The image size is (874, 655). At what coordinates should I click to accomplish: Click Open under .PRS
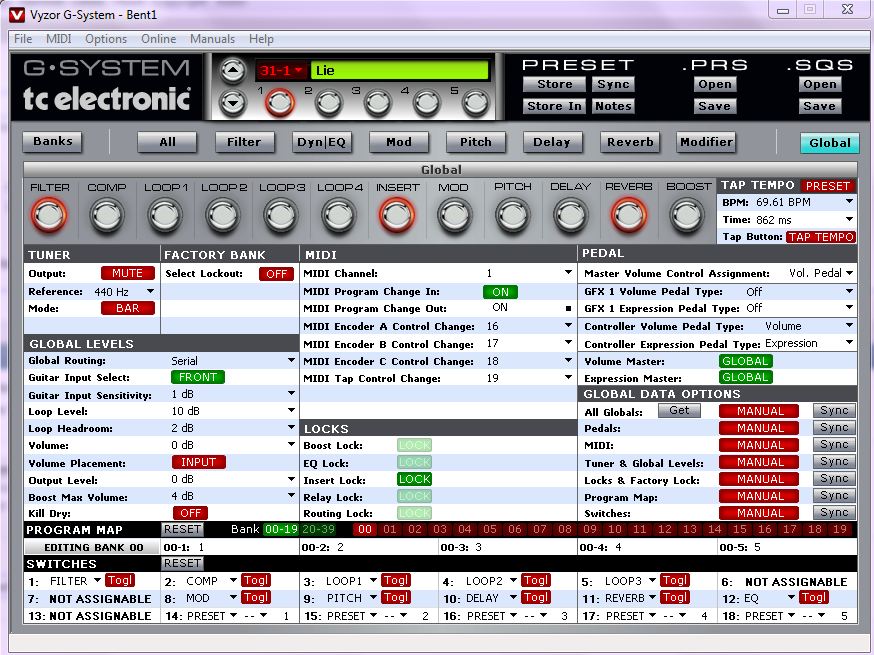715,84
